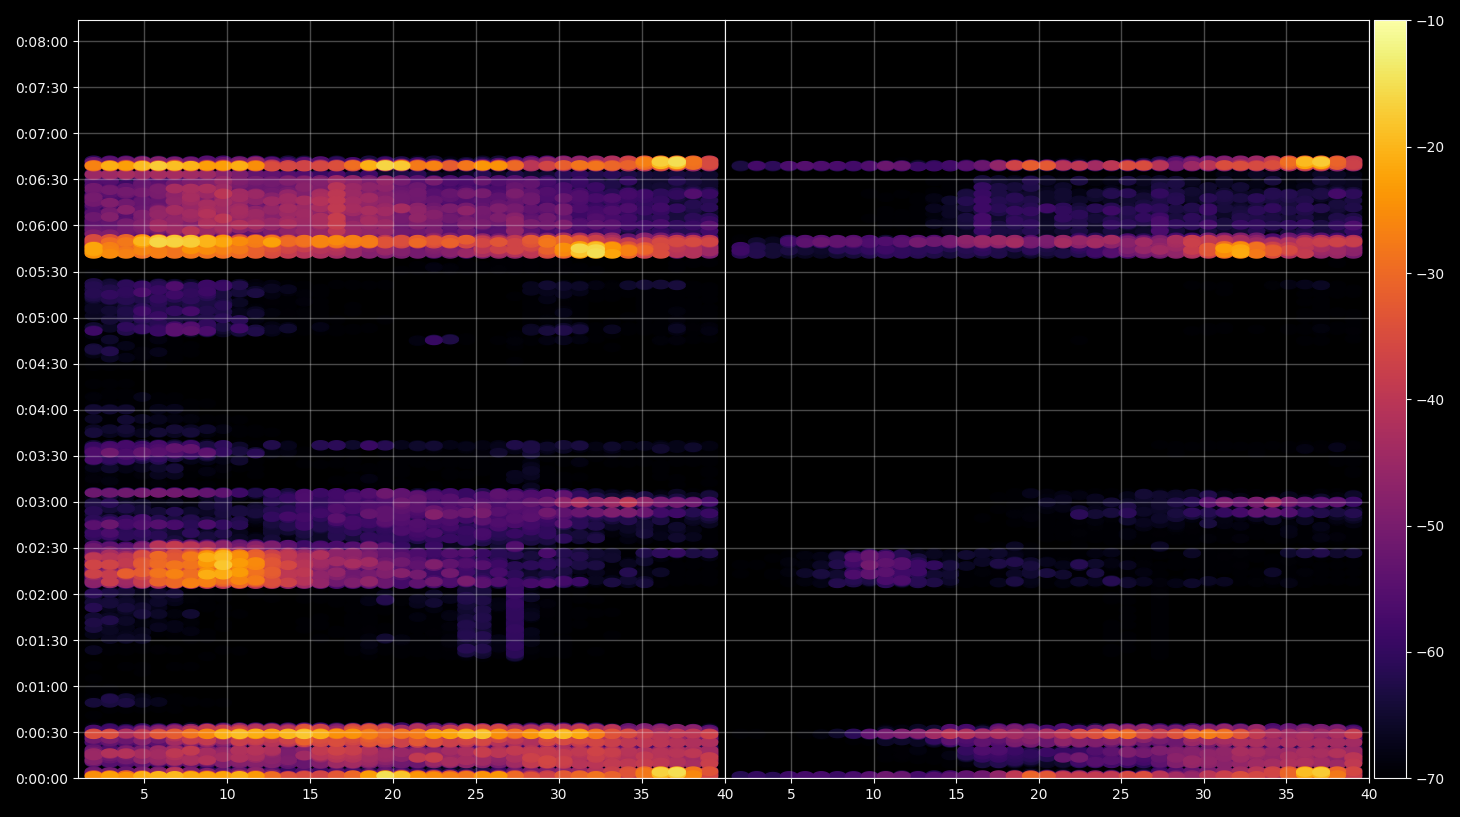The height and width of the screenshot is (817, 1460).
Task: Click x-axis label 10 under the right heatmap
Action: pos(874,795)
